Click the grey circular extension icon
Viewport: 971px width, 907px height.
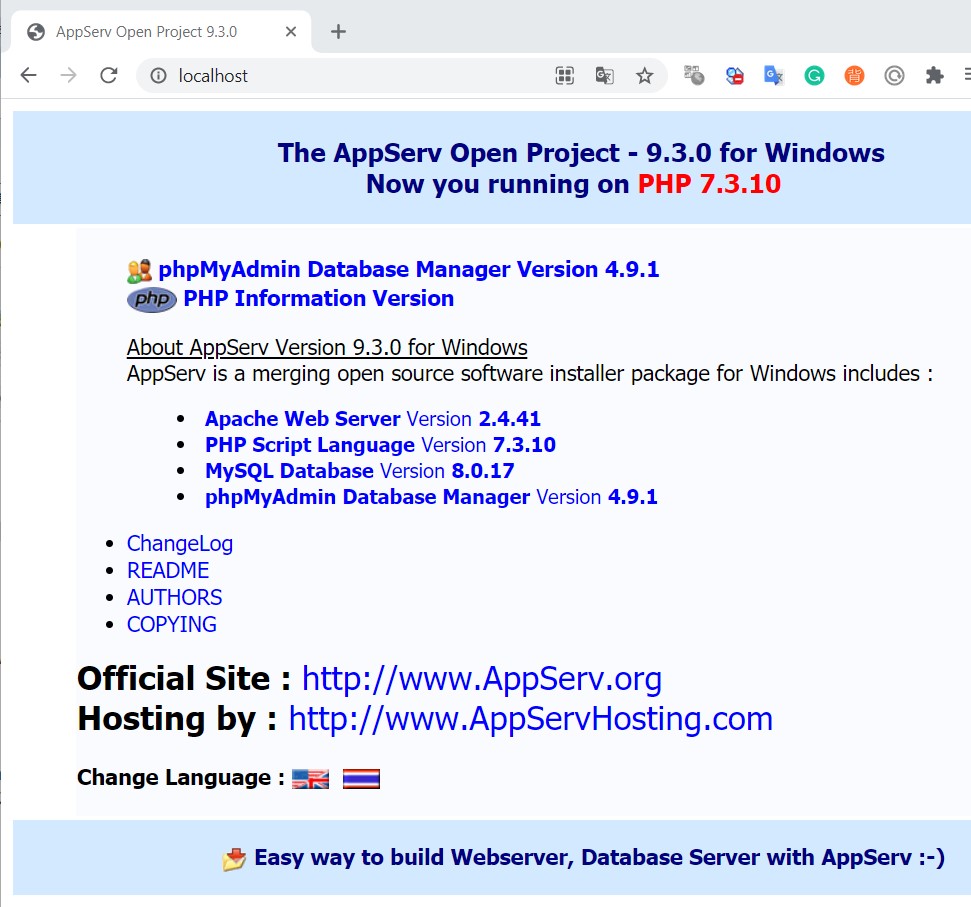pos(894,76)
